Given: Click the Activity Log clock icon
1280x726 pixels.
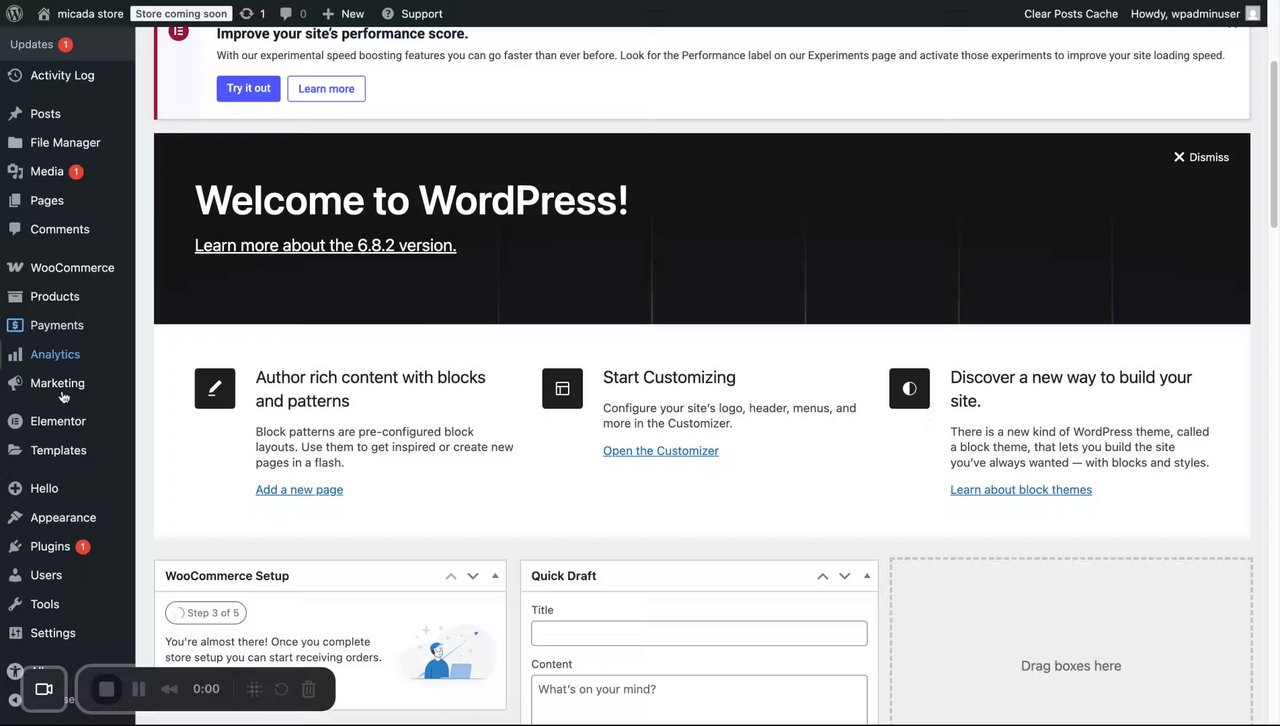Looking at the screenshot, I should click(x=15, y=75).
